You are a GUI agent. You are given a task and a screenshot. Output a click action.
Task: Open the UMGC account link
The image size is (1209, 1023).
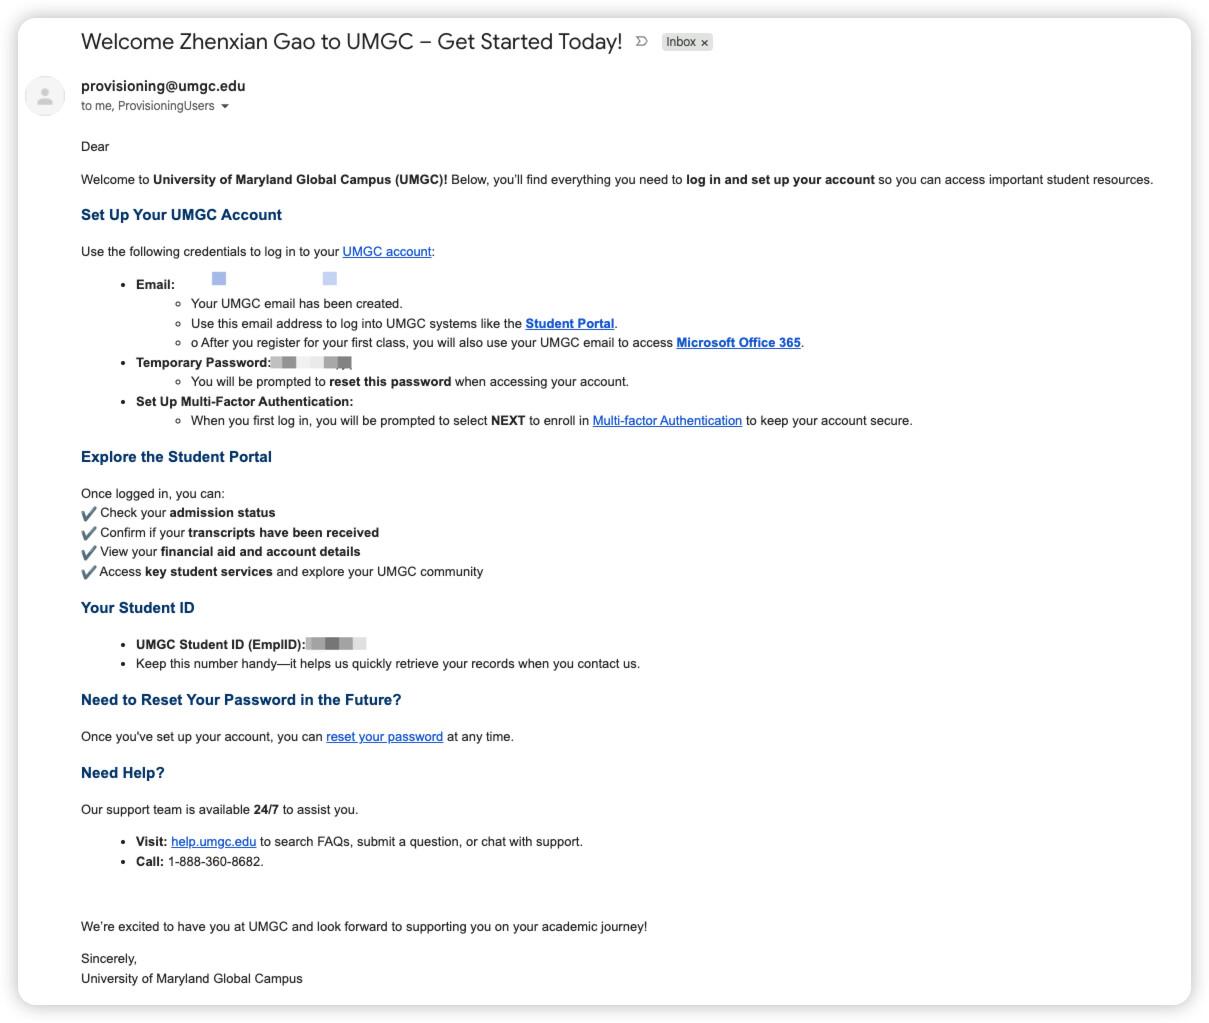387,252
